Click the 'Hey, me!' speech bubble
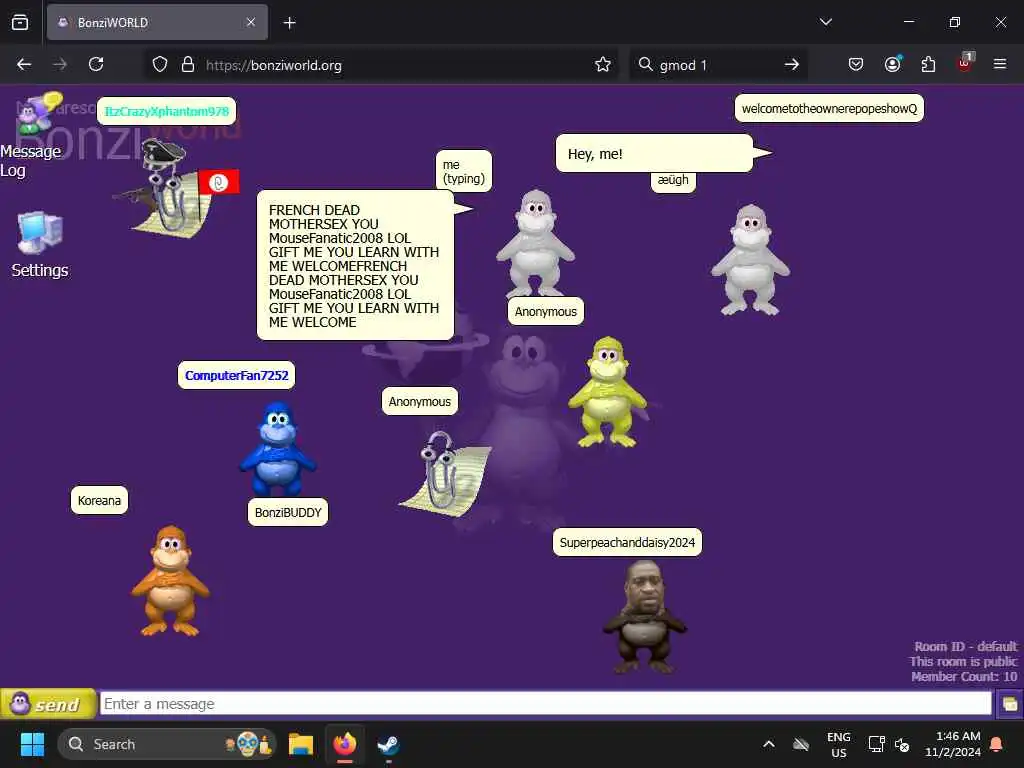1024x768 pixels. 654,153
